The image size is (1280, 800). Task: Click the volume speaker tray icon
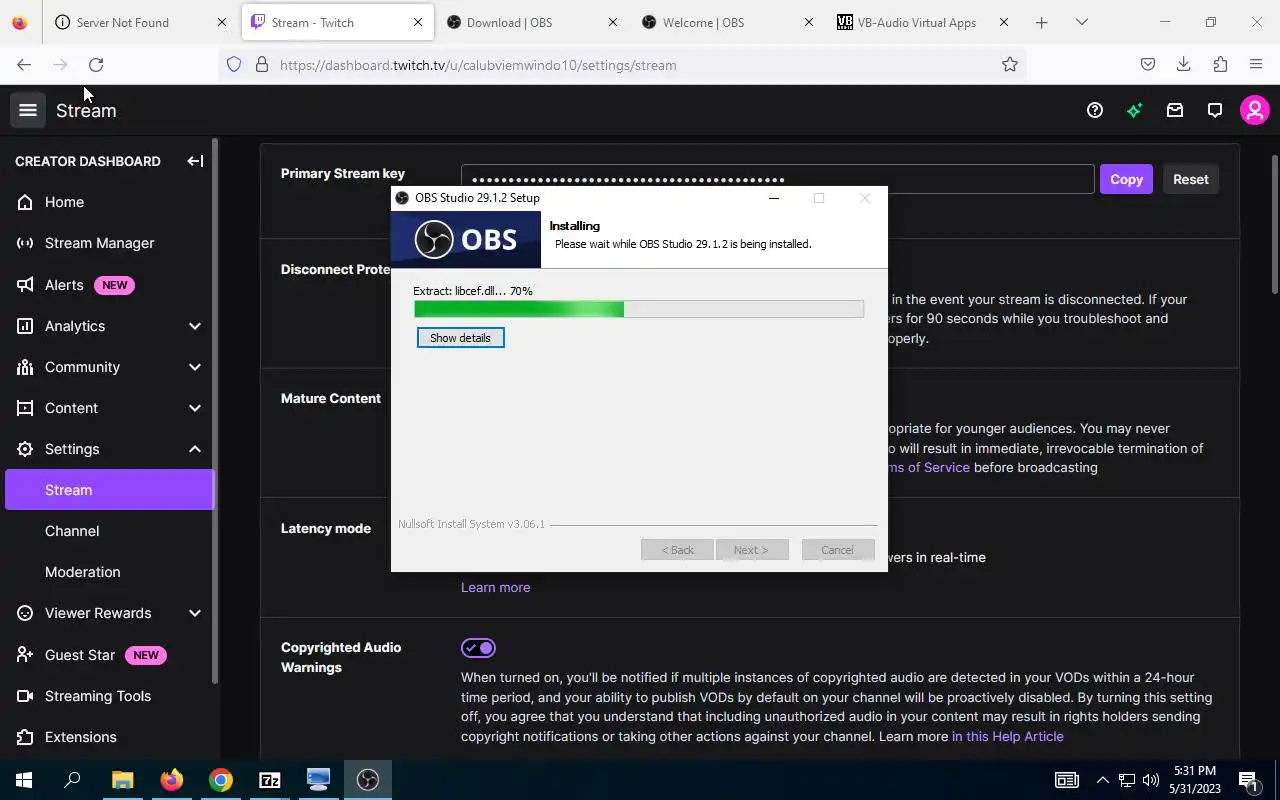(x=1150, y=780)
